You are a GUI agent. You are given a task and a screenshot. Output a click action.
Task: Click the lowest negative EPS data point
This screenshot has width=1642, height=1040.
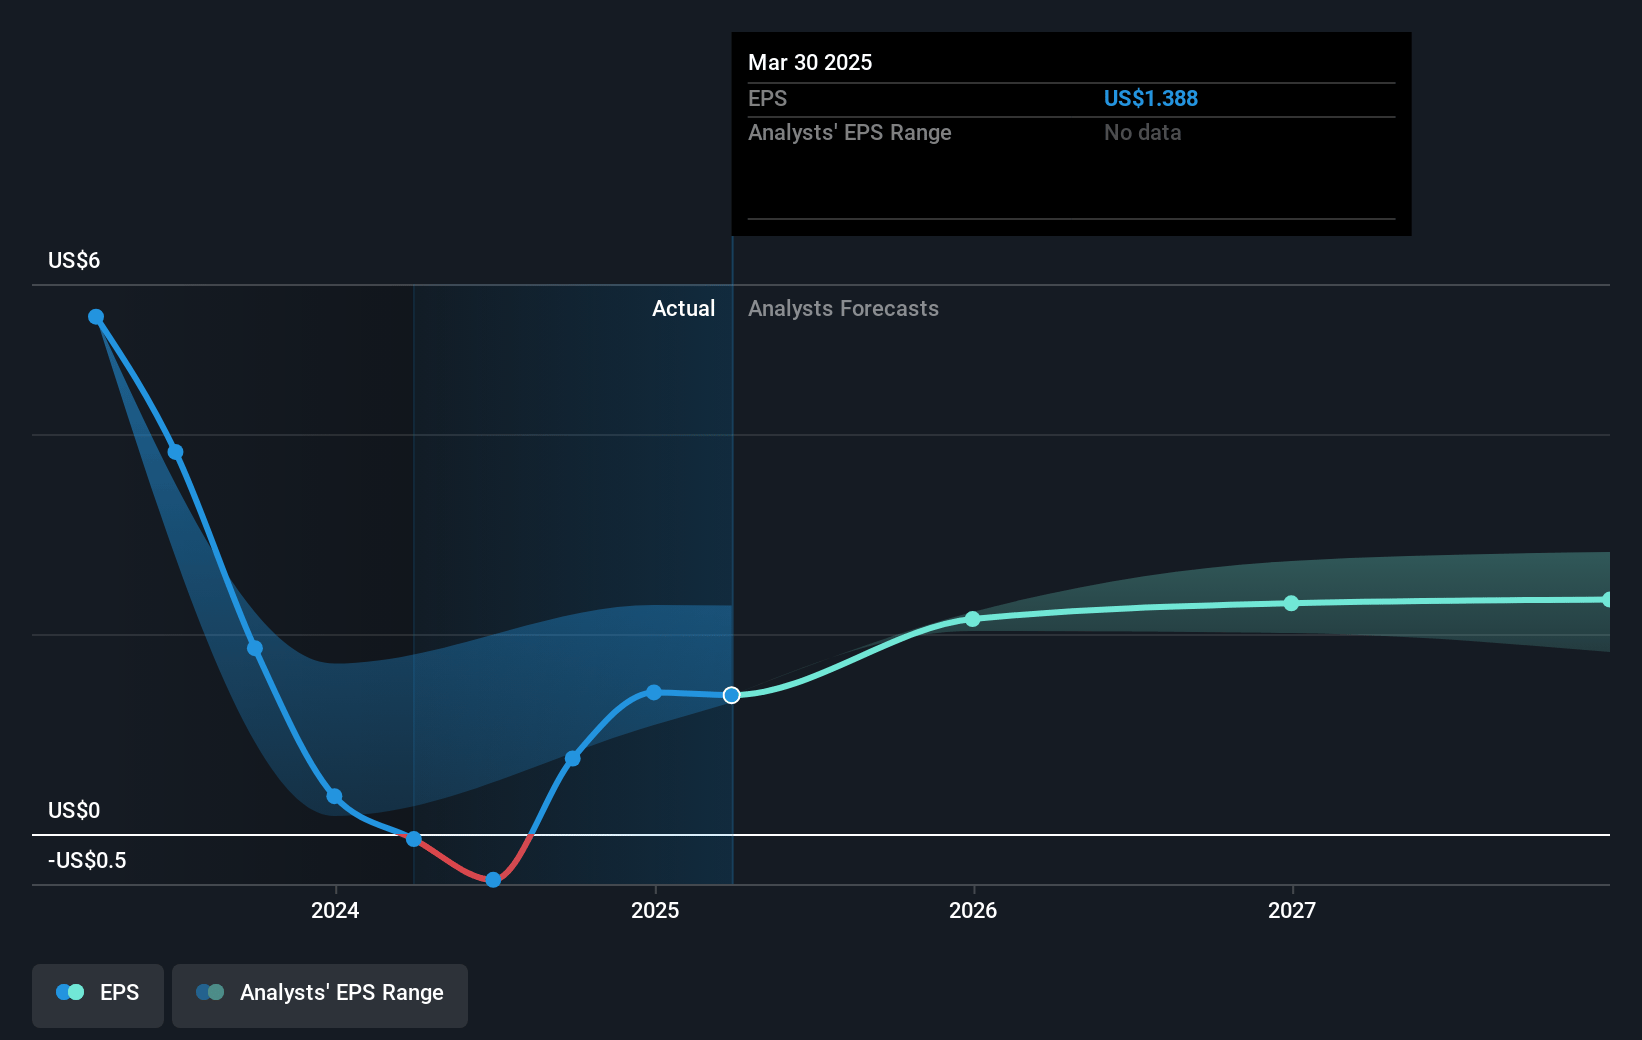[493, 880]
